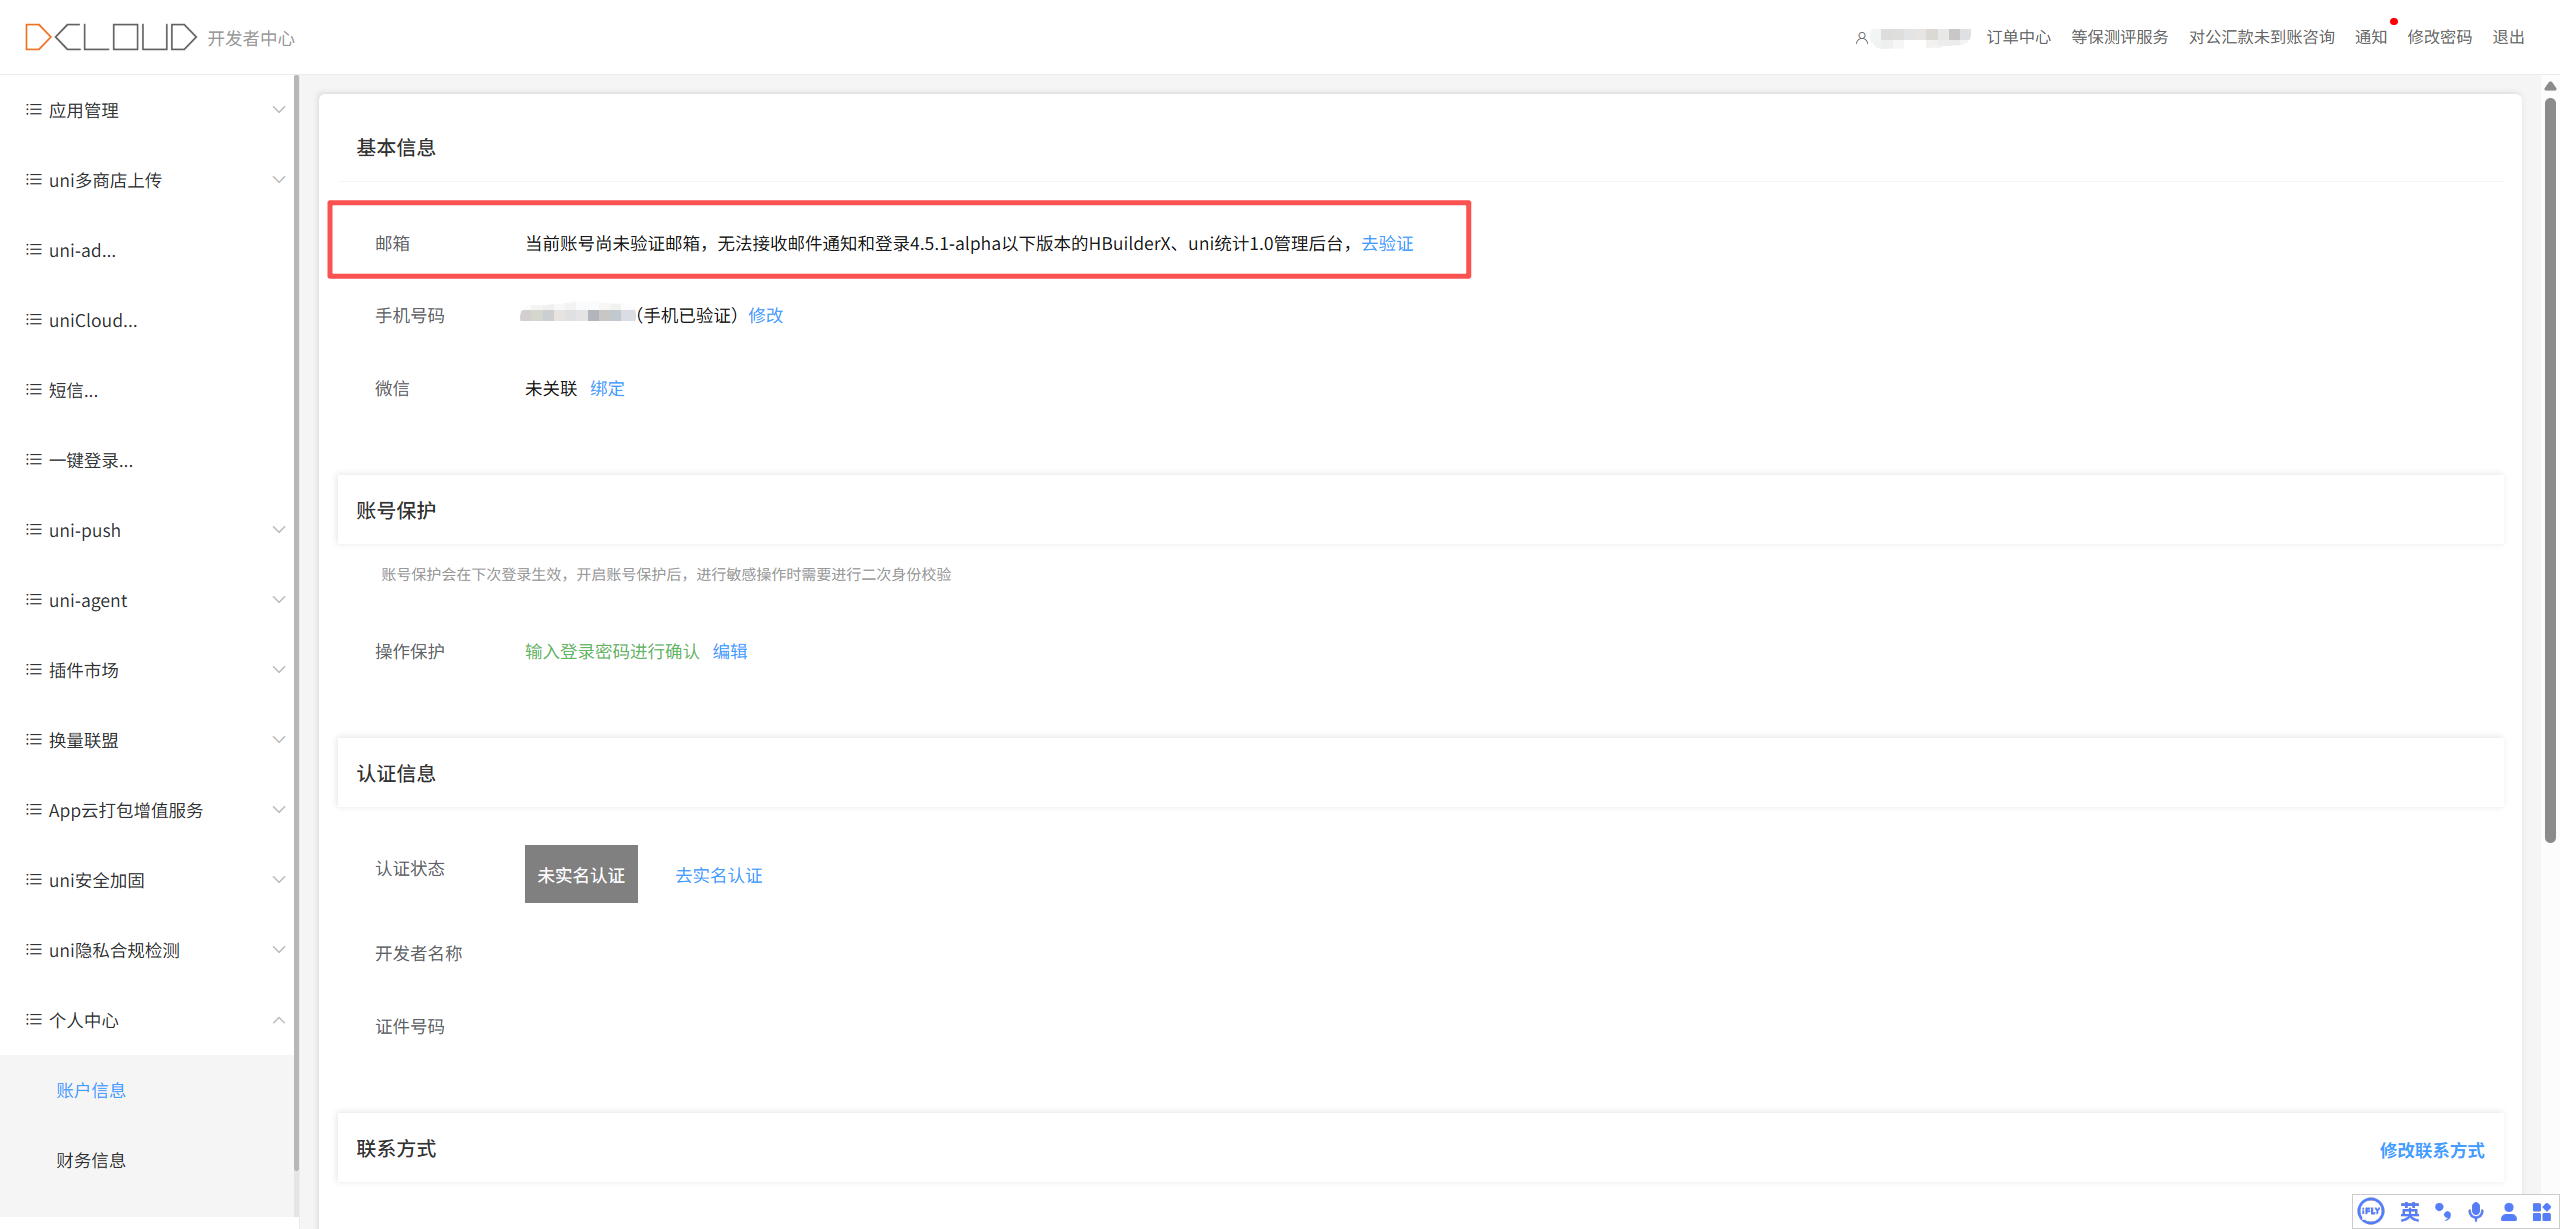The height and width of the screenshot is (1229, 2560).
Task: Open IME toolbox grid icon
Action: (x=2542, y=1212)
